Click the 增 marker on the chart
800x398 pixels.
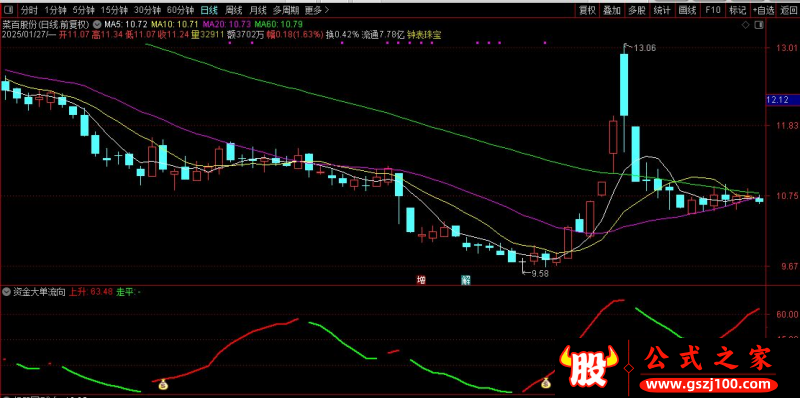click(421, 279)
